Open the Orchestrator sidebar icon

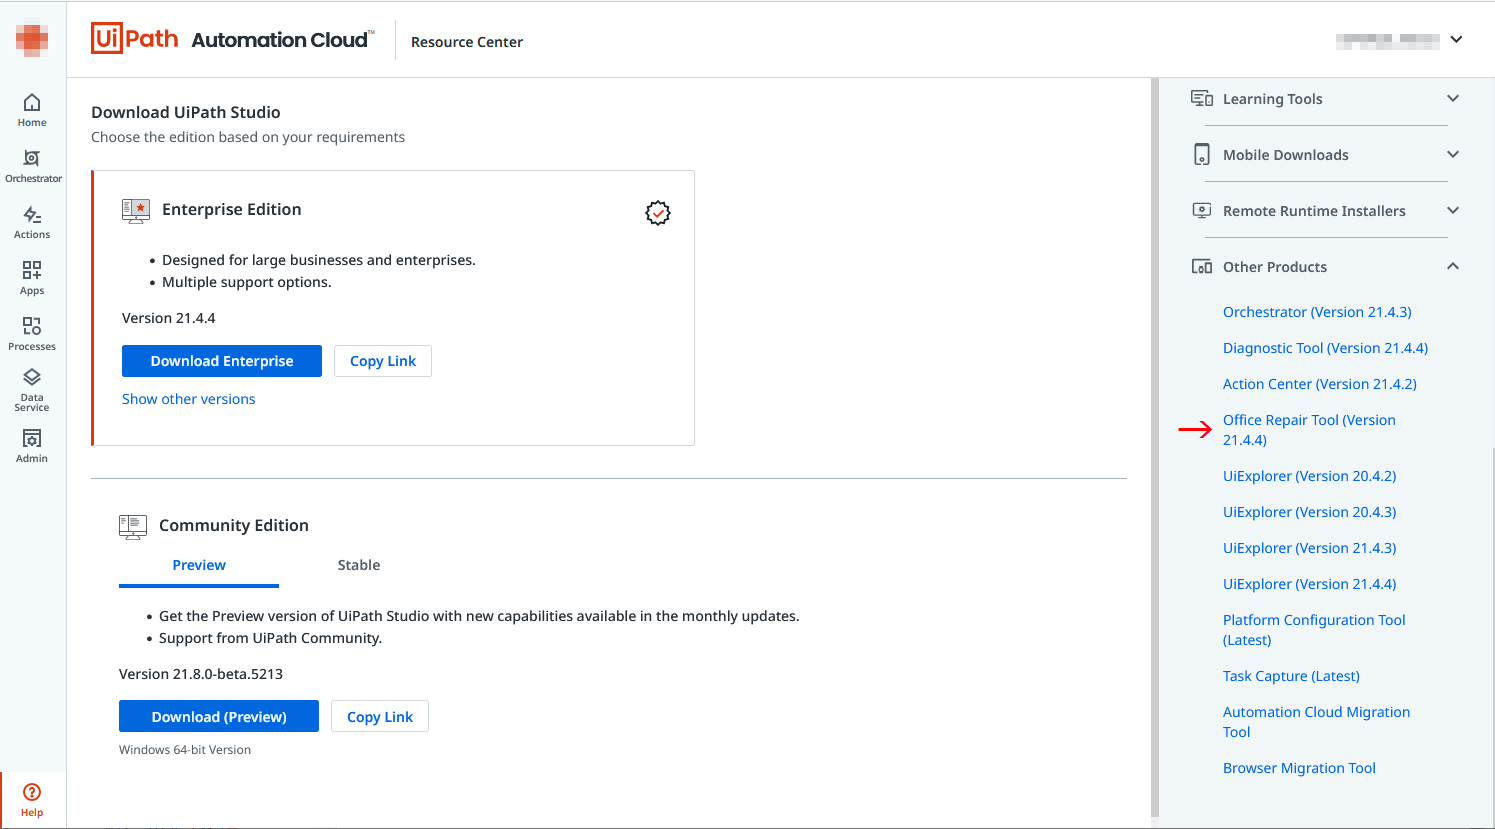32,165
